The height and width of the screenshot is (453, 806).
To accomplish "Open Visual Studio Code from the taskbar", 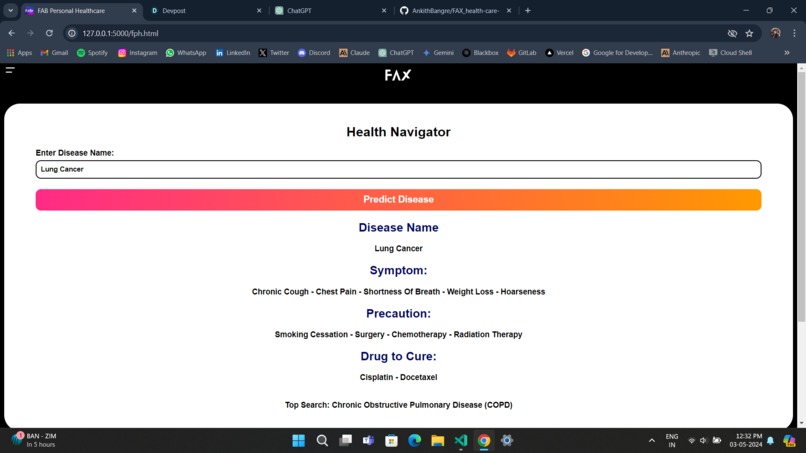I will [x=461, y=441].
